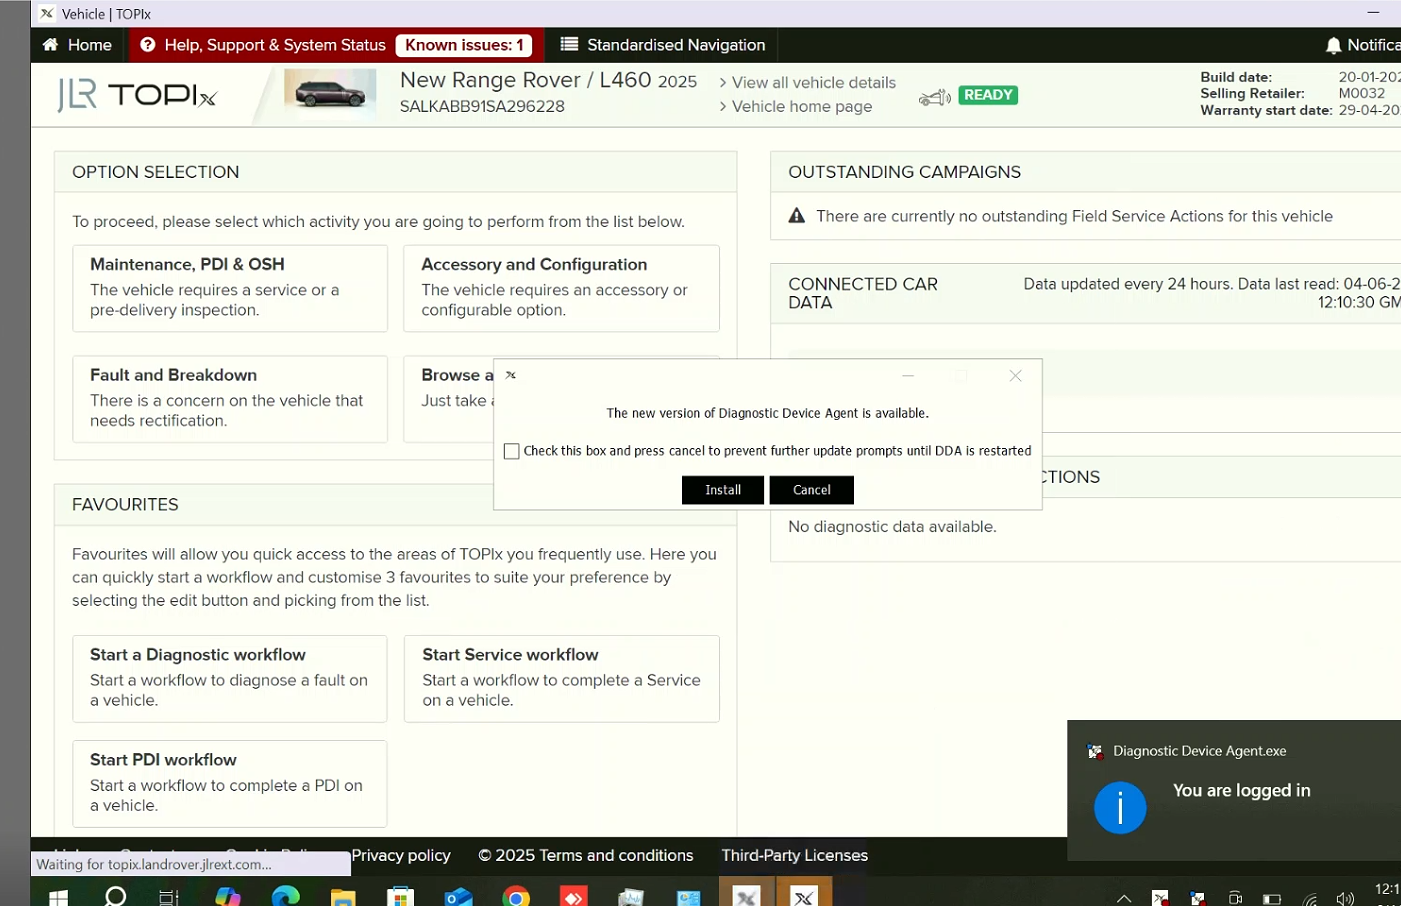The height and width of the screenshot is (906, 1401).
Task: Click the OPTION SELECTION heading
Action: tap(156, 172)
